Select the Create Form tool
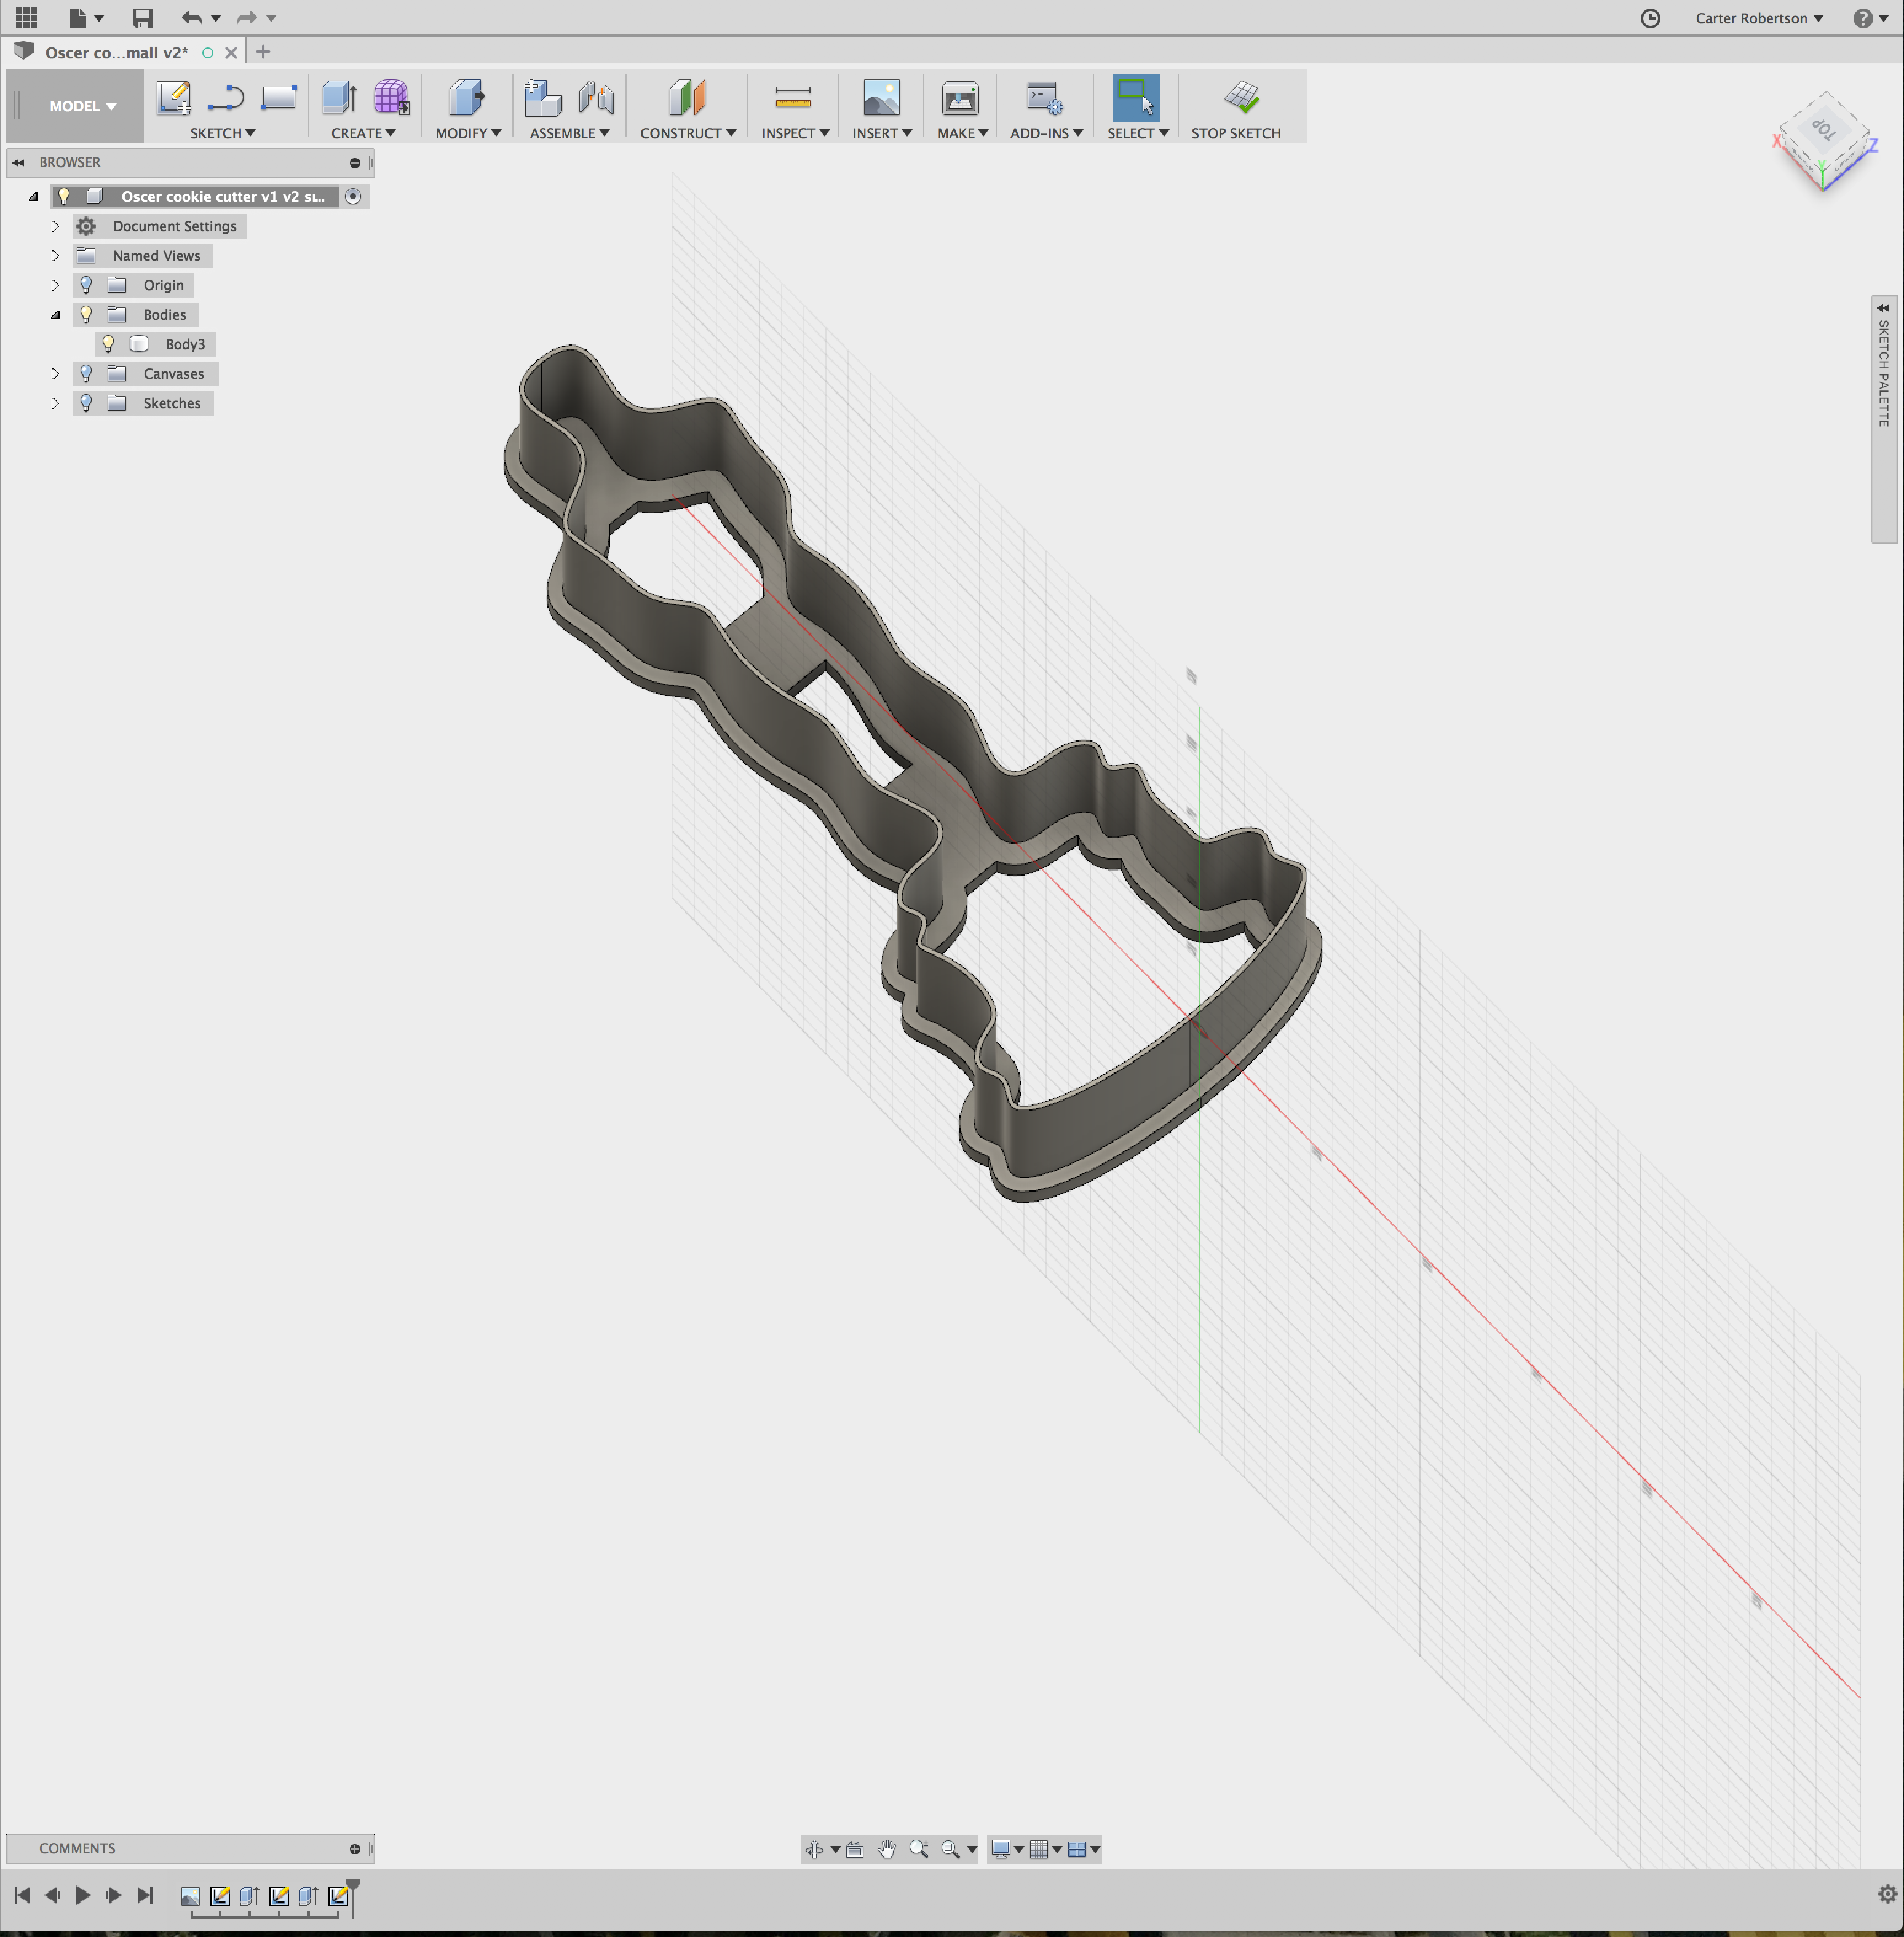This screenshot has height=1937, width=1904. [x=391, y=98]
